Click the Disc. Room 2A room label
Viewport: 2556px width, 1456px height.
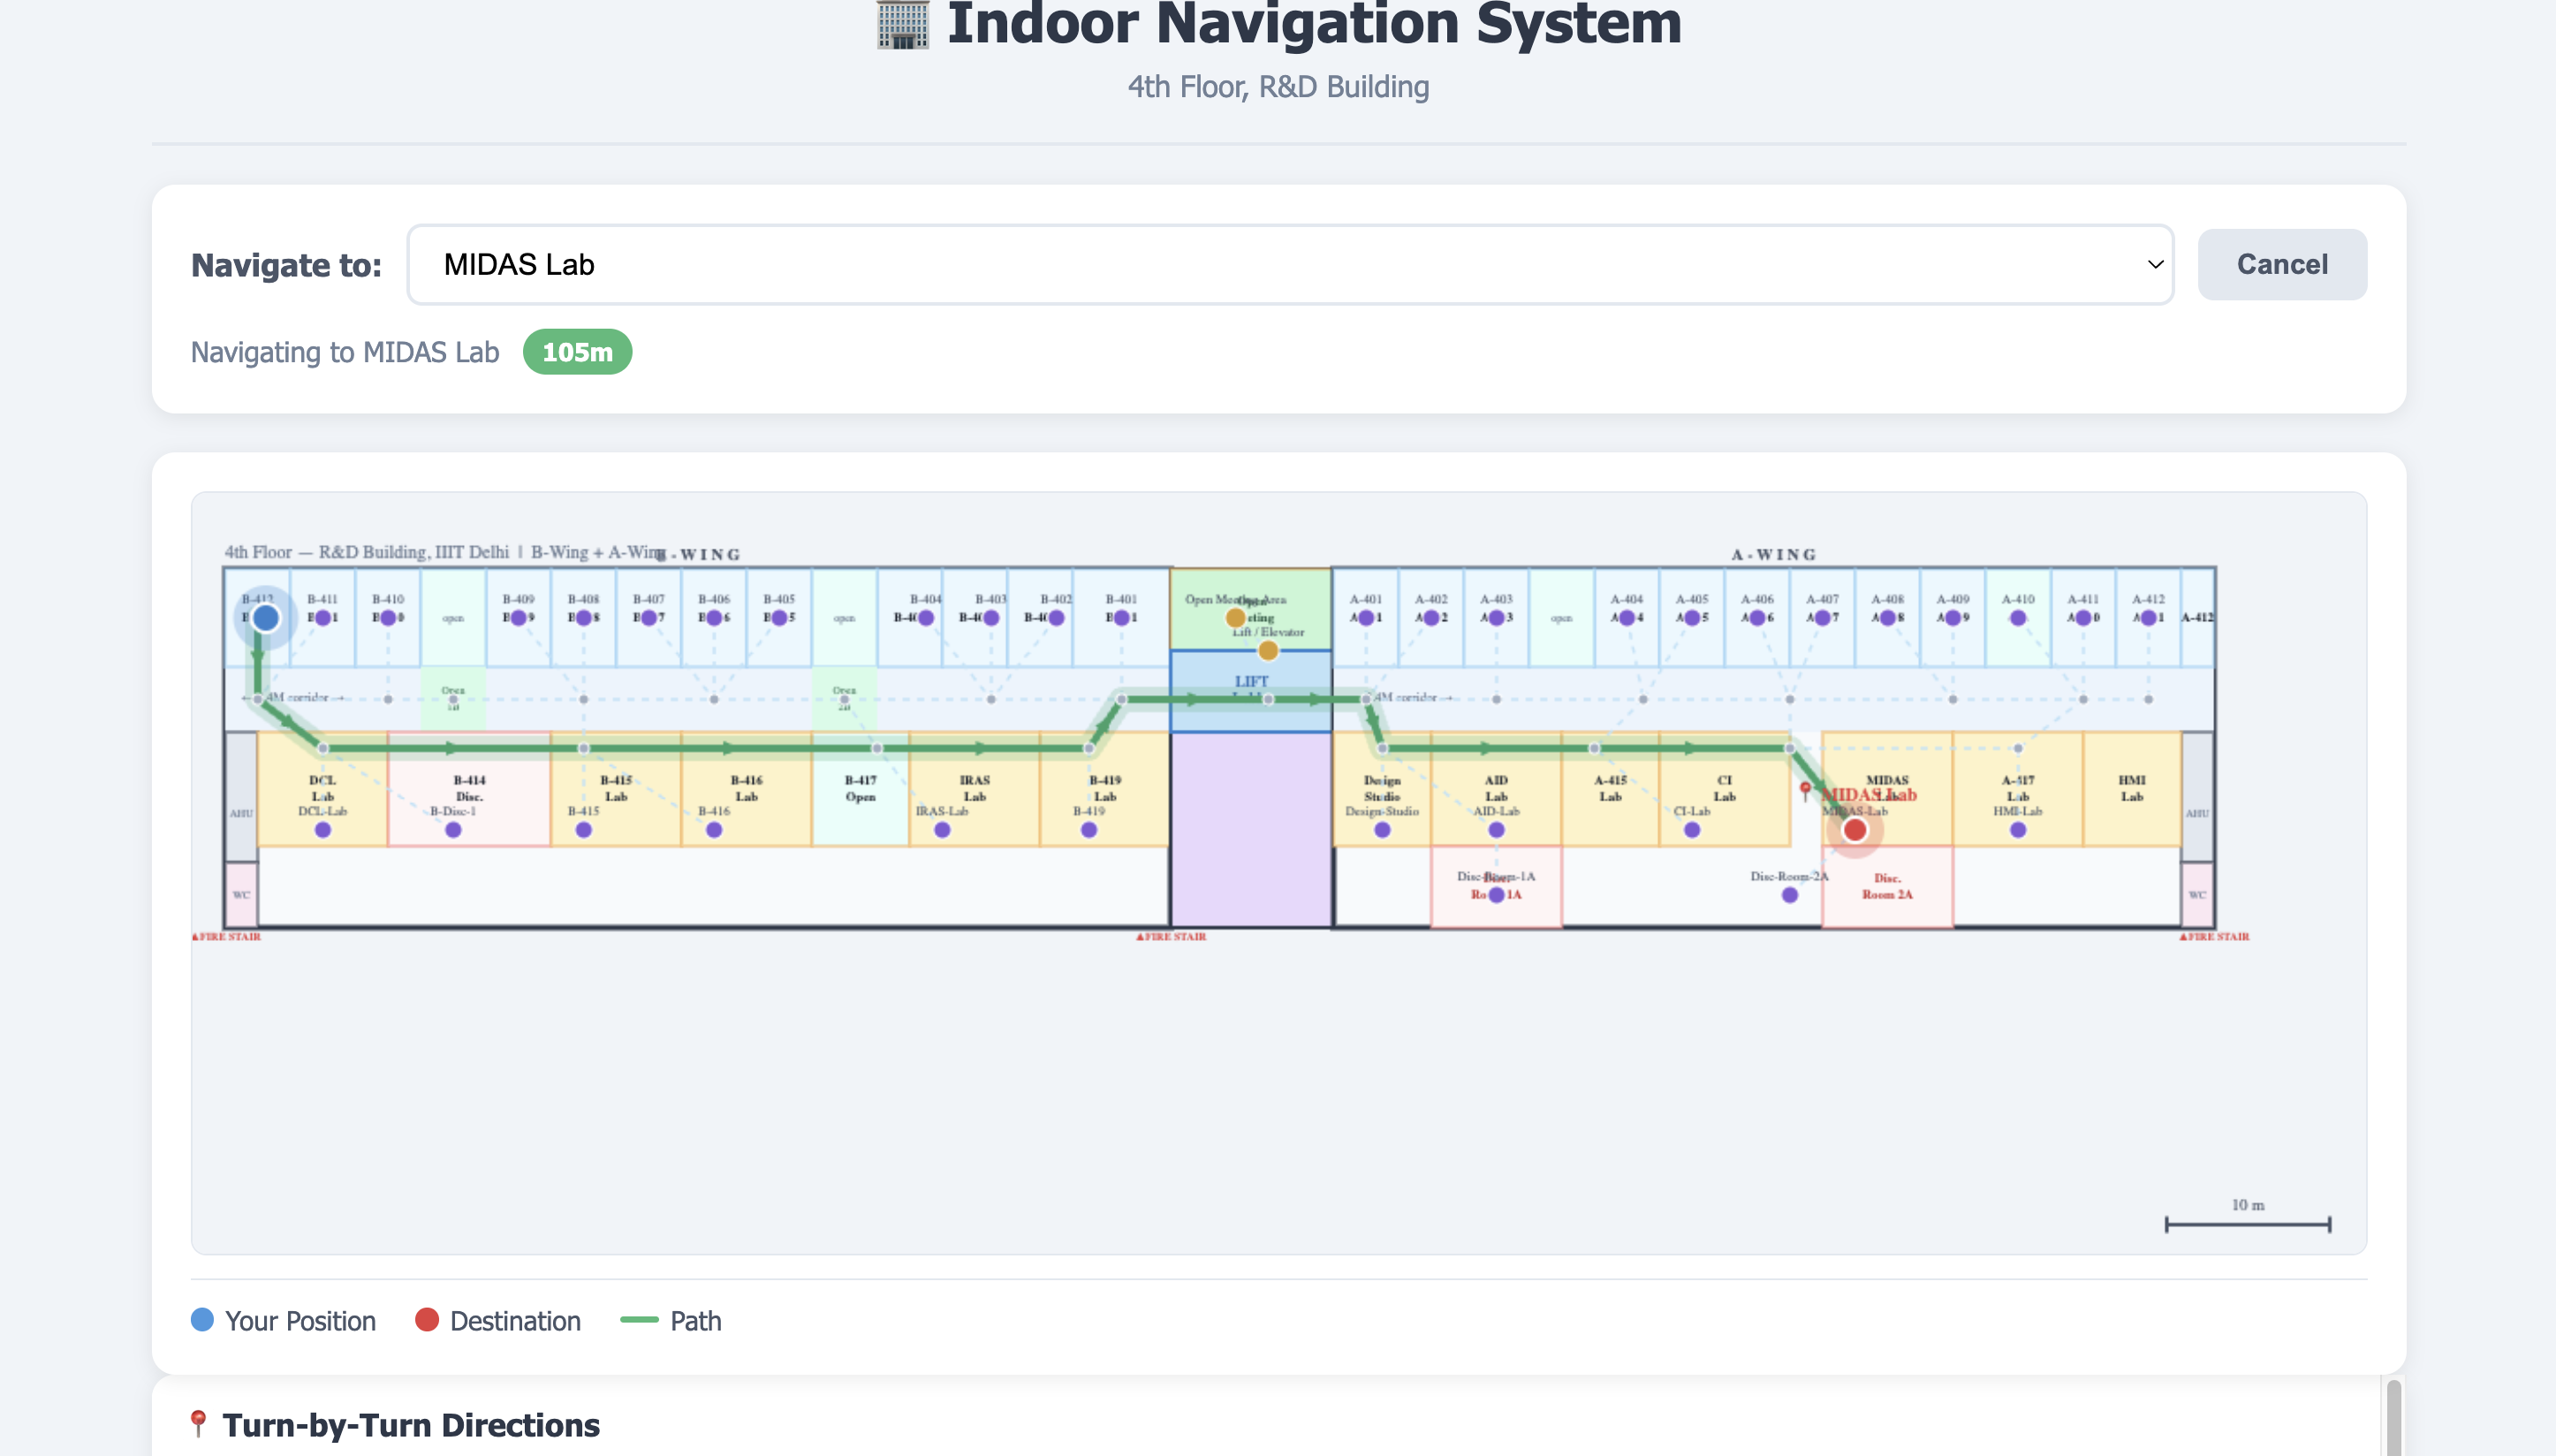point(1887,886)
